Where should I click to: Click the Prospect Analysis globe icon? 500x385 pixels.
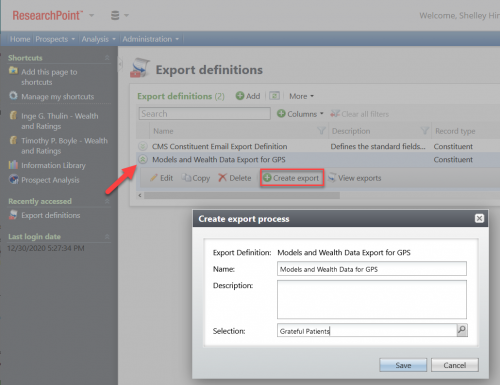[x=13, y=179]
